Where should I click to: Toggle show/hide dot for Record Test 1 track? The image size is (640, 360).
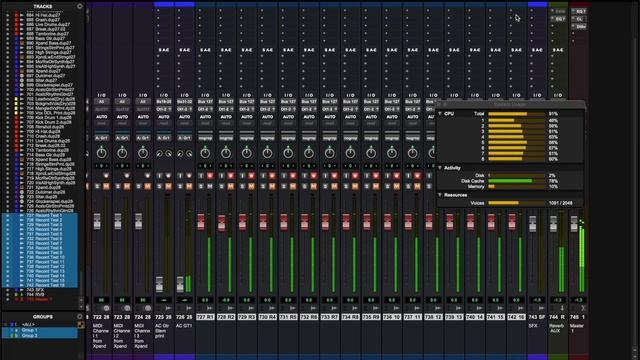7,215
